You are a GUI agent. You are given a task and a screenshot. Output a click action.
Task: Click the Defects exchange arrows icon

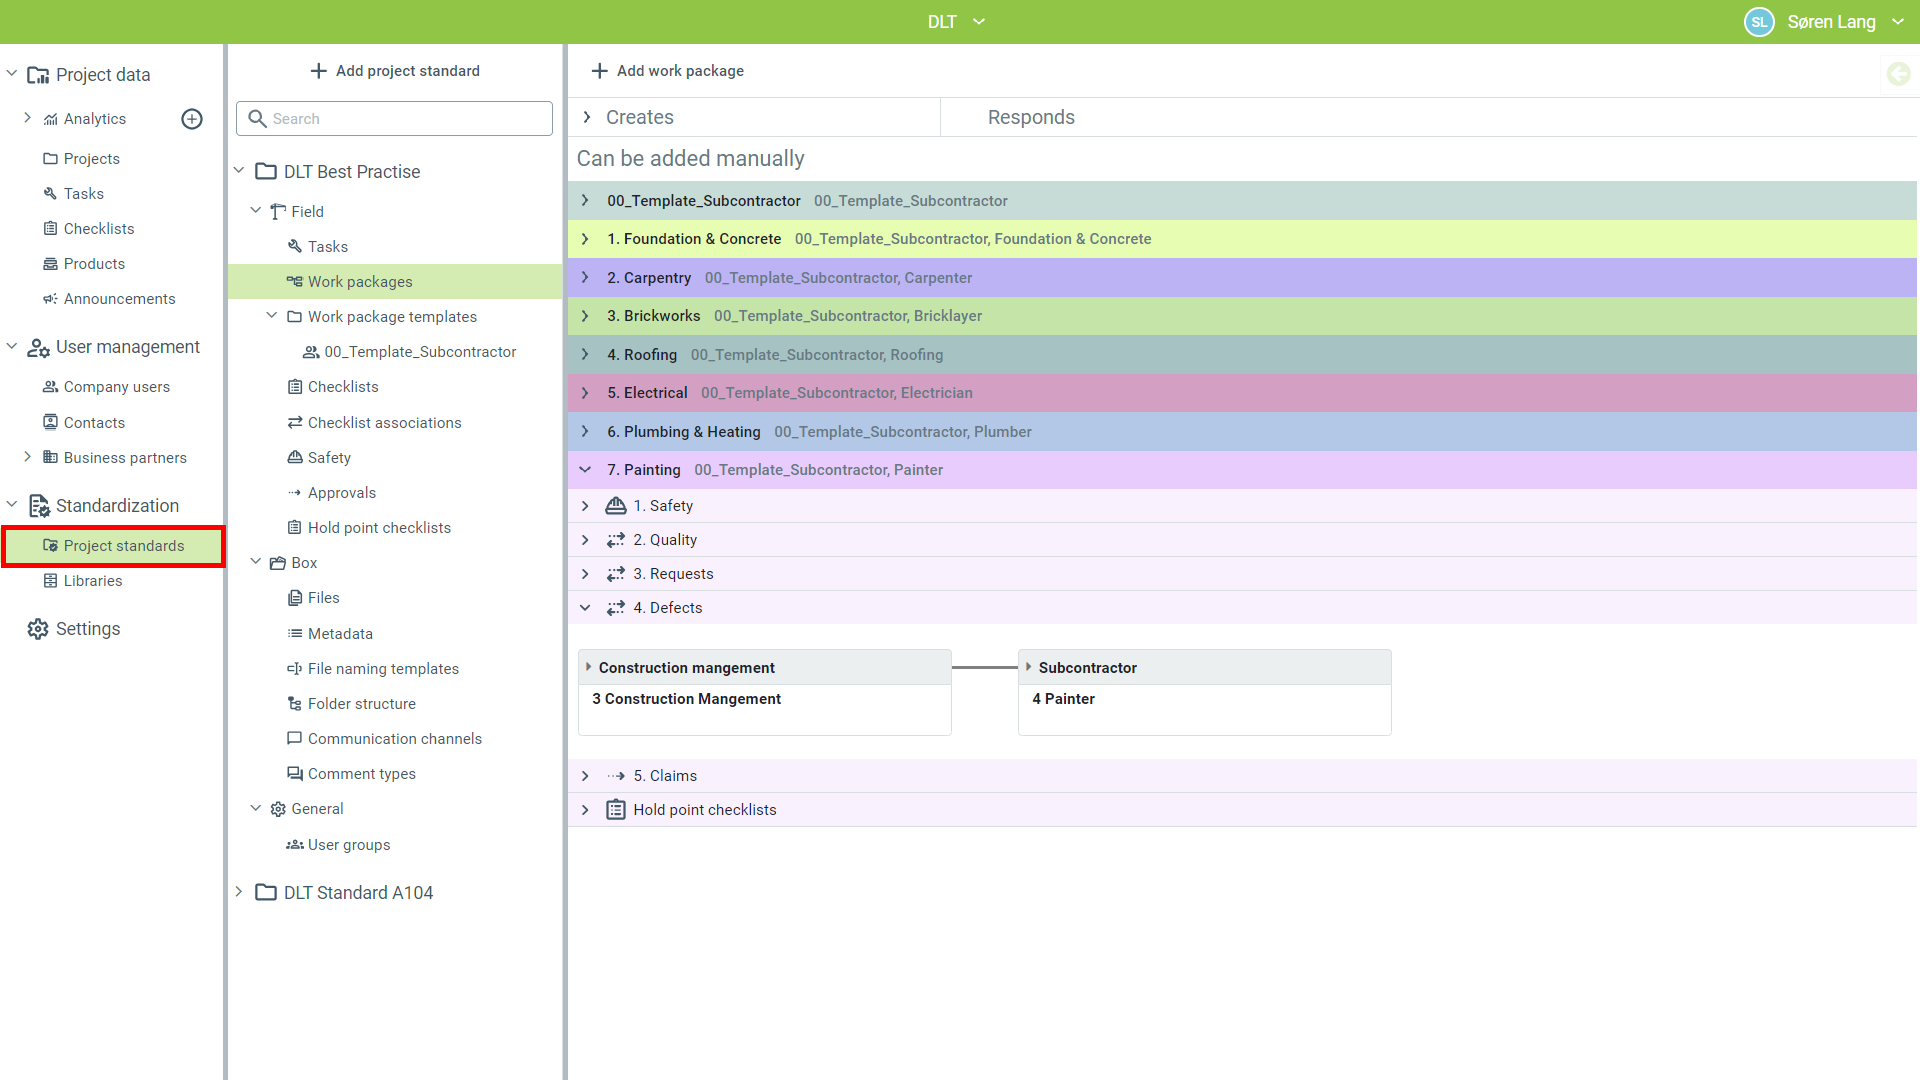616,608
